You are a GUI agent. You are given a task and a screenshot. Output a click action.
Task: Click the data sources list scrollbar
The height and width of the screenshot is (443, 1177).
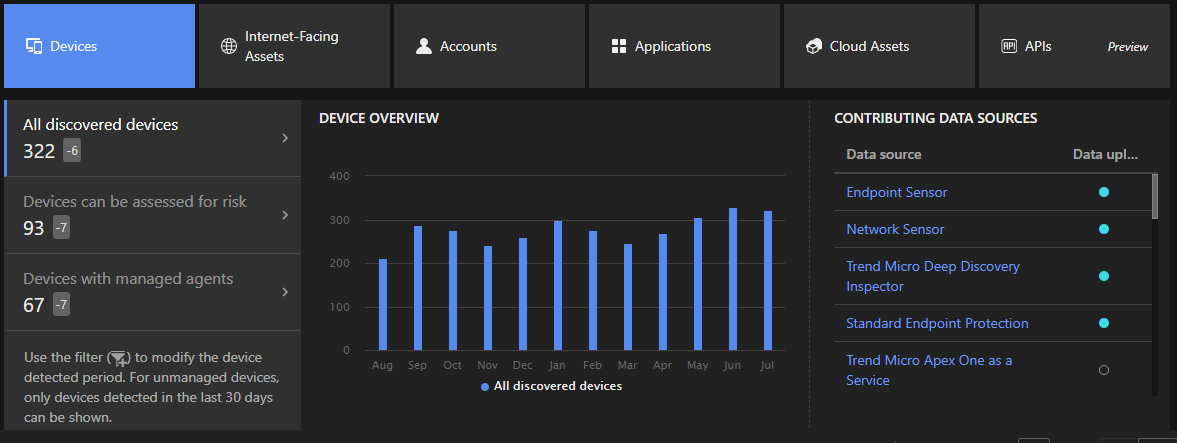1156,196
